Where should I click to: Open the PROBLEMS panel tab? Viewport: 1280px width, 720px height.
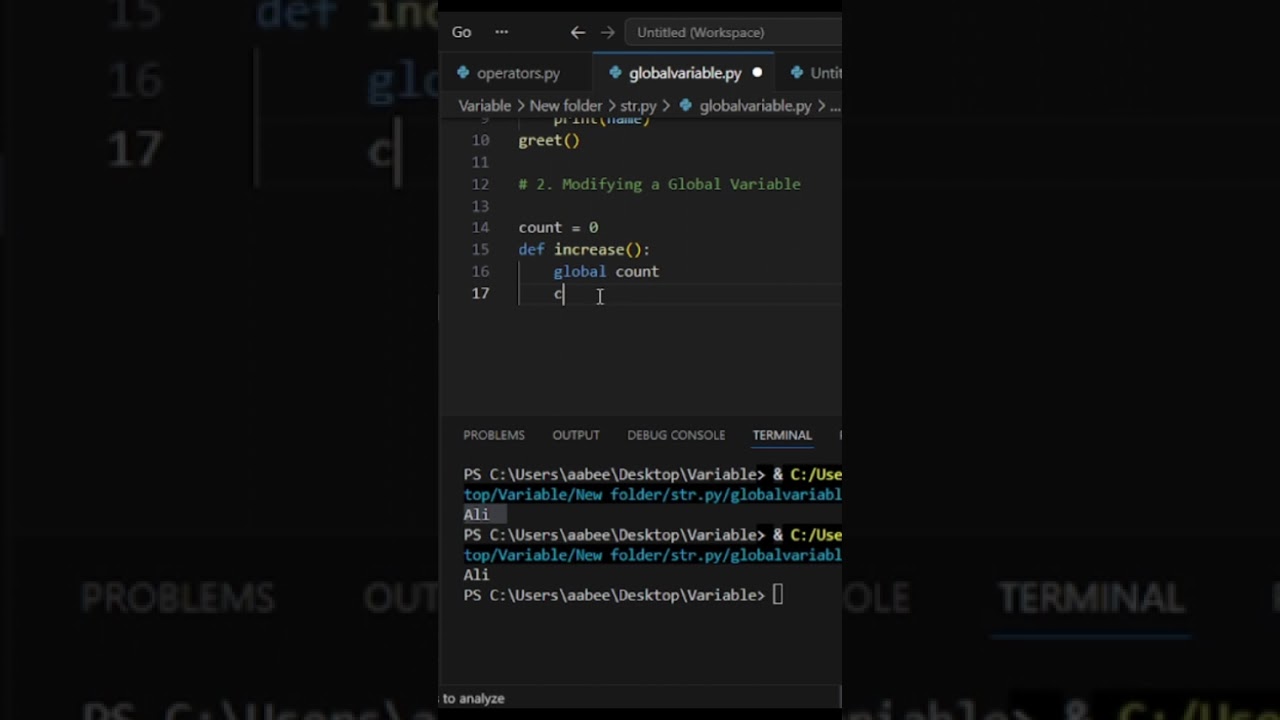pyautogui.click(x=494, y=435)
